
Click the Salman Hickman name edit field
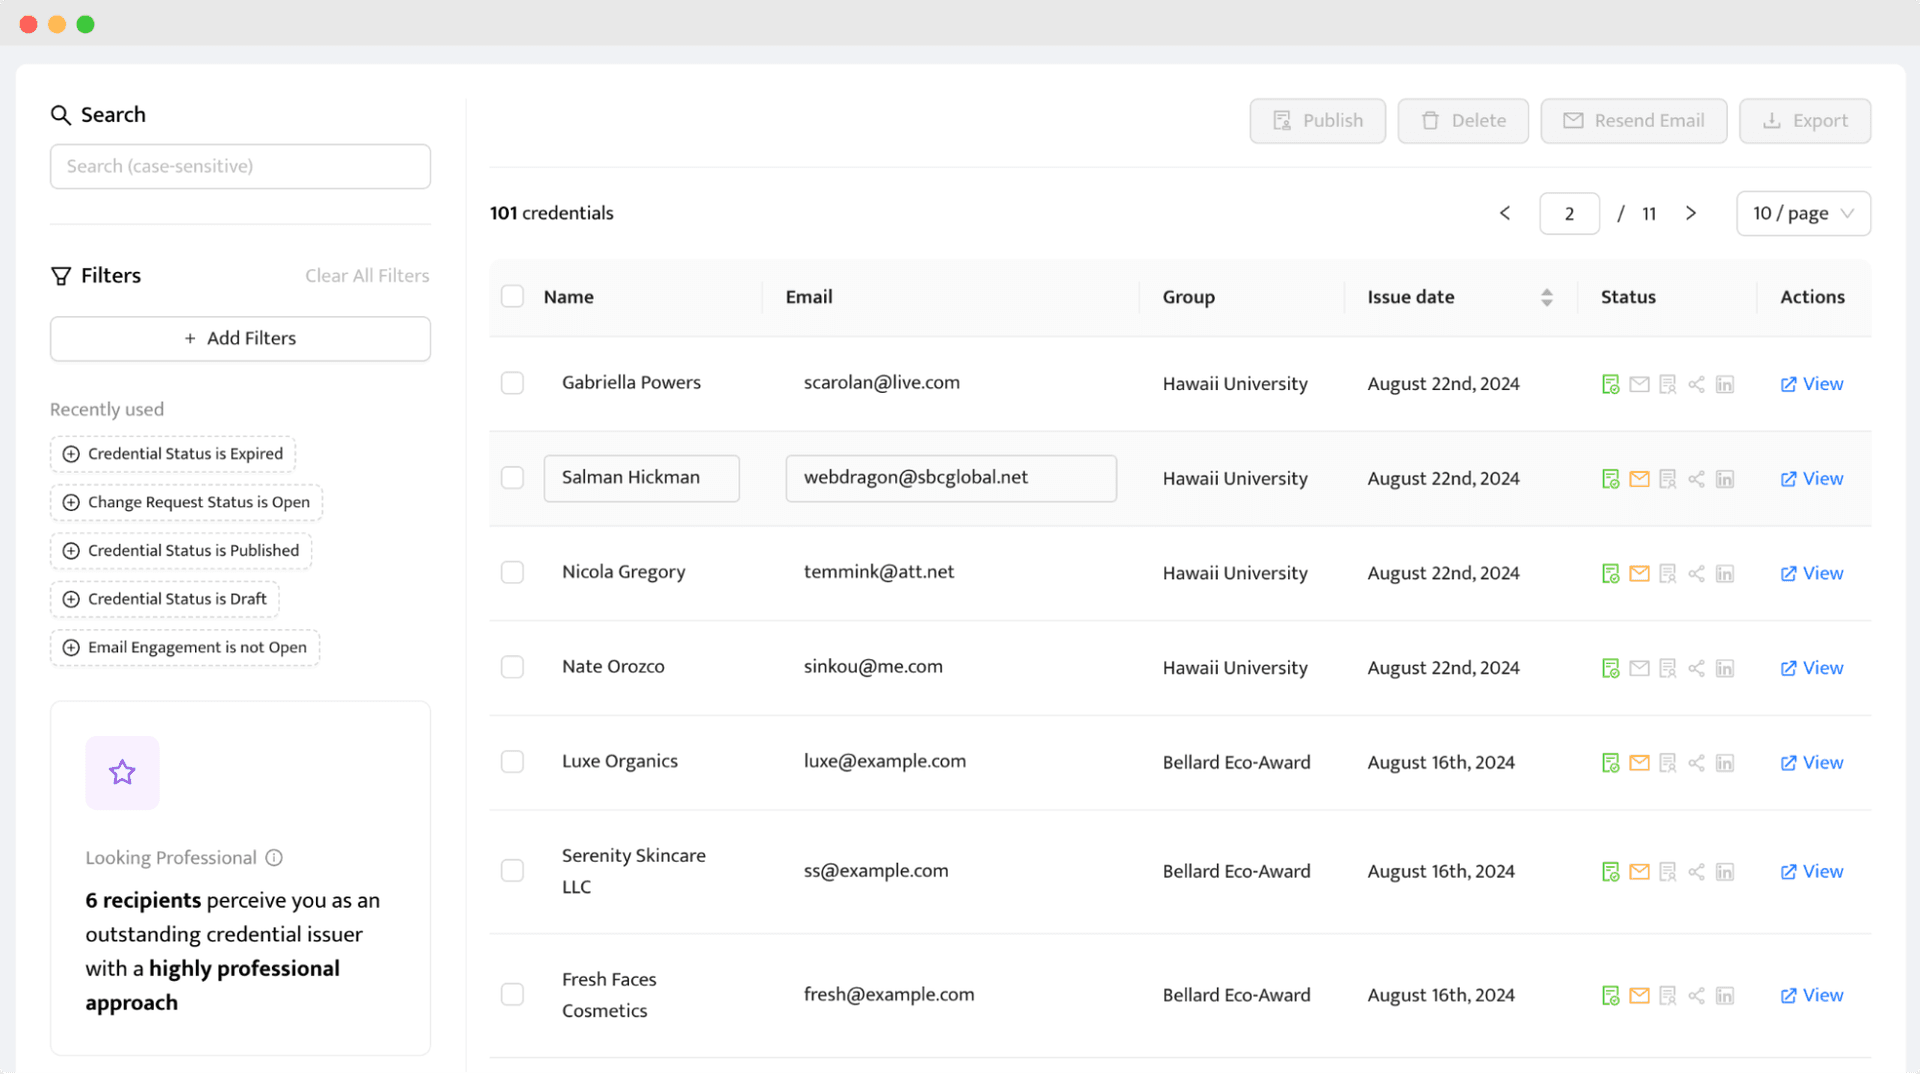pyautogui.click(x=642, y=478)
